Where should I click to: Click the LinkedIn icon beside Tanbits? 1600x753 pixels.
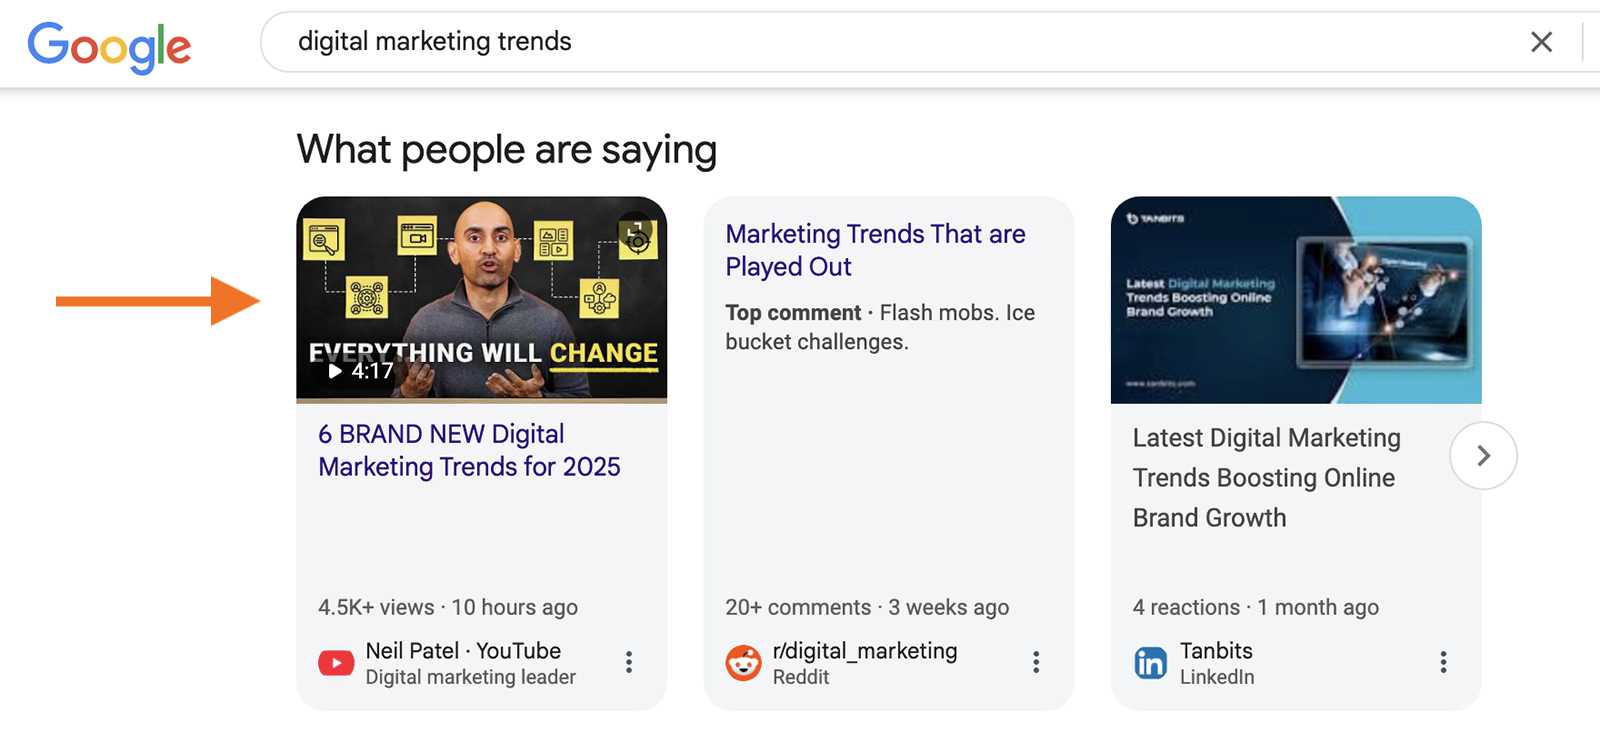[x=1150, y=663]
